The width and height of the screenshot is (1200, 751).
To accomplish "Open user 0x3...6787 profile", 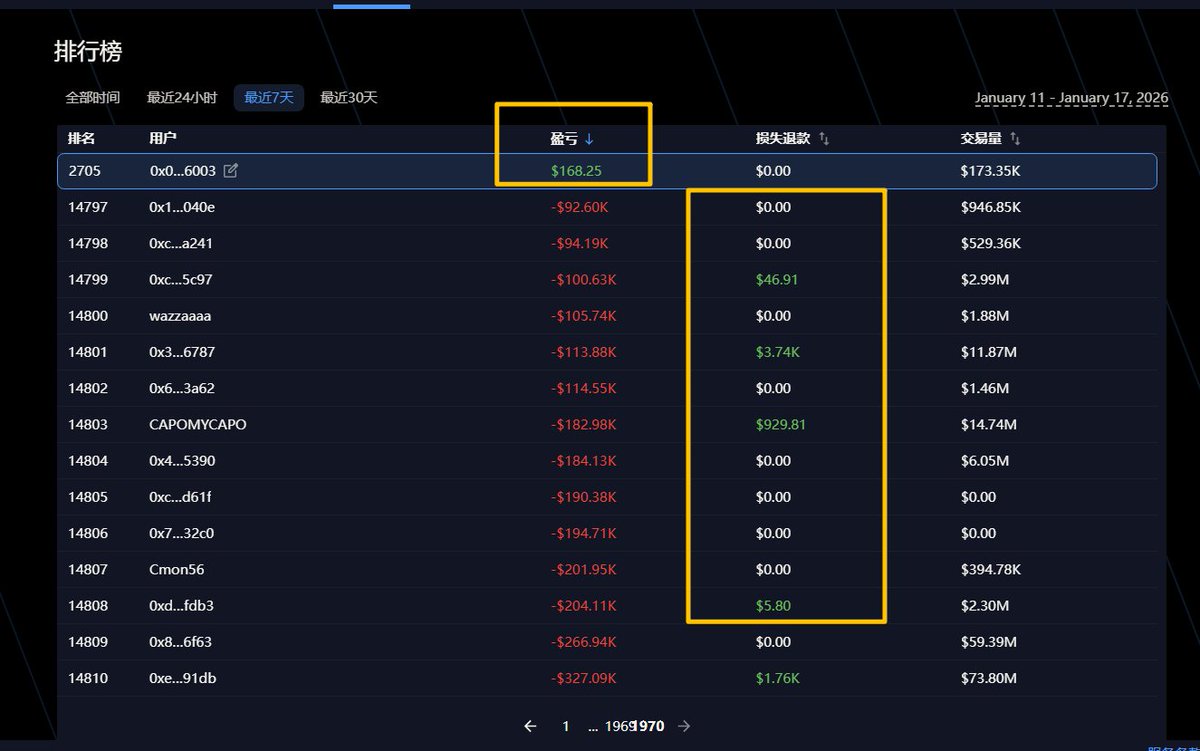I will click(x=182, y=352).
